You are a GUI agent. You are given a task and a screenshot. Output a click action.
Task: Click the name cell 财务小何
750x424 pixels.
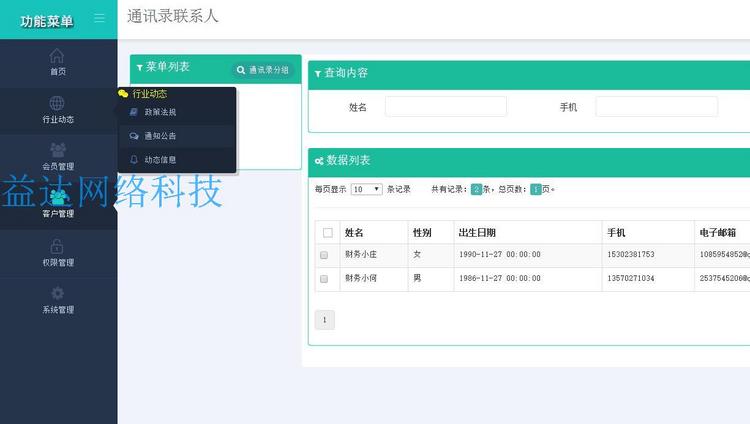tap(361, 278)
